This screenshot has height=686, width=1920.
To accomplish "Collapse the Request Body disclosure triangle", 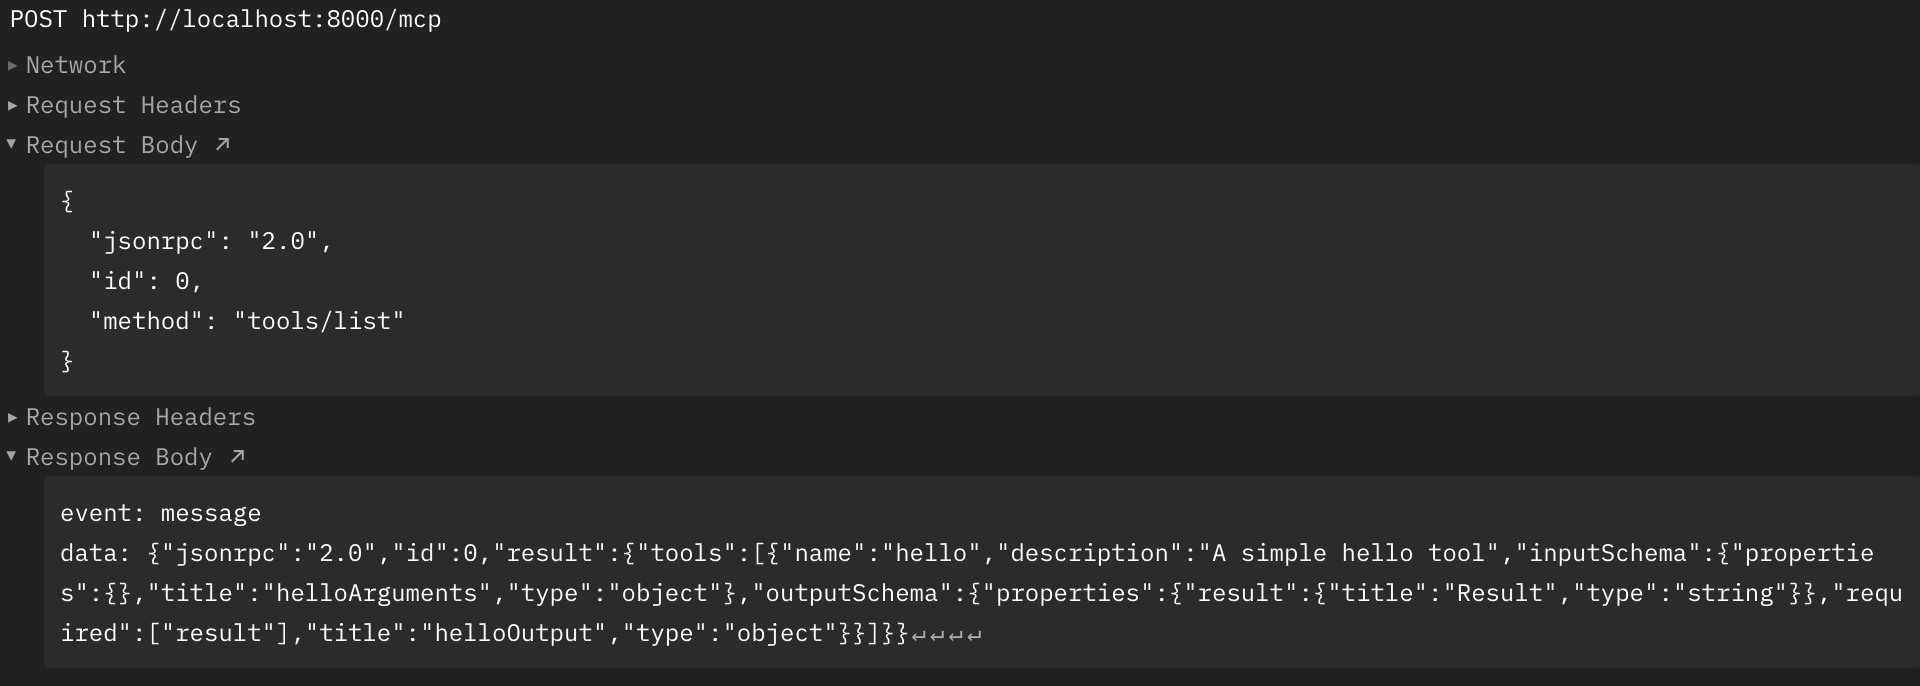I will tap(12, 145).
